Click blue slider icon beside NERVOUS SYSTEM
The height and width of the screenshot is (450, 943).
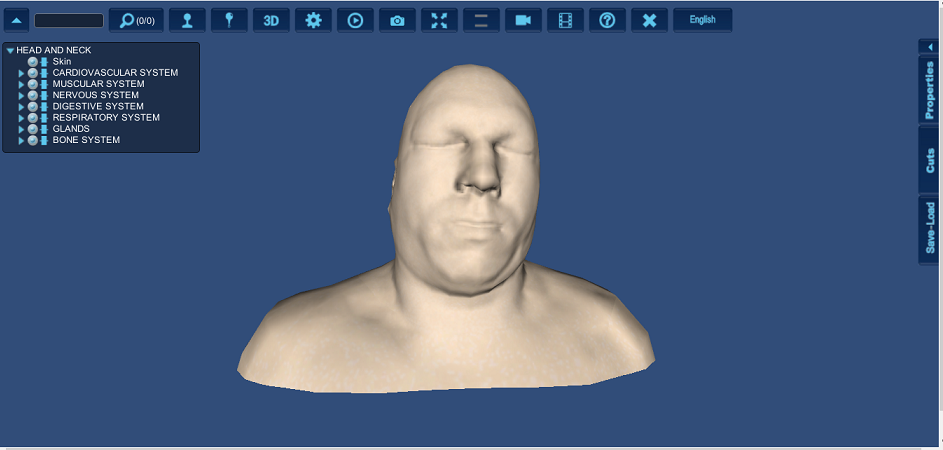point(43,96)
